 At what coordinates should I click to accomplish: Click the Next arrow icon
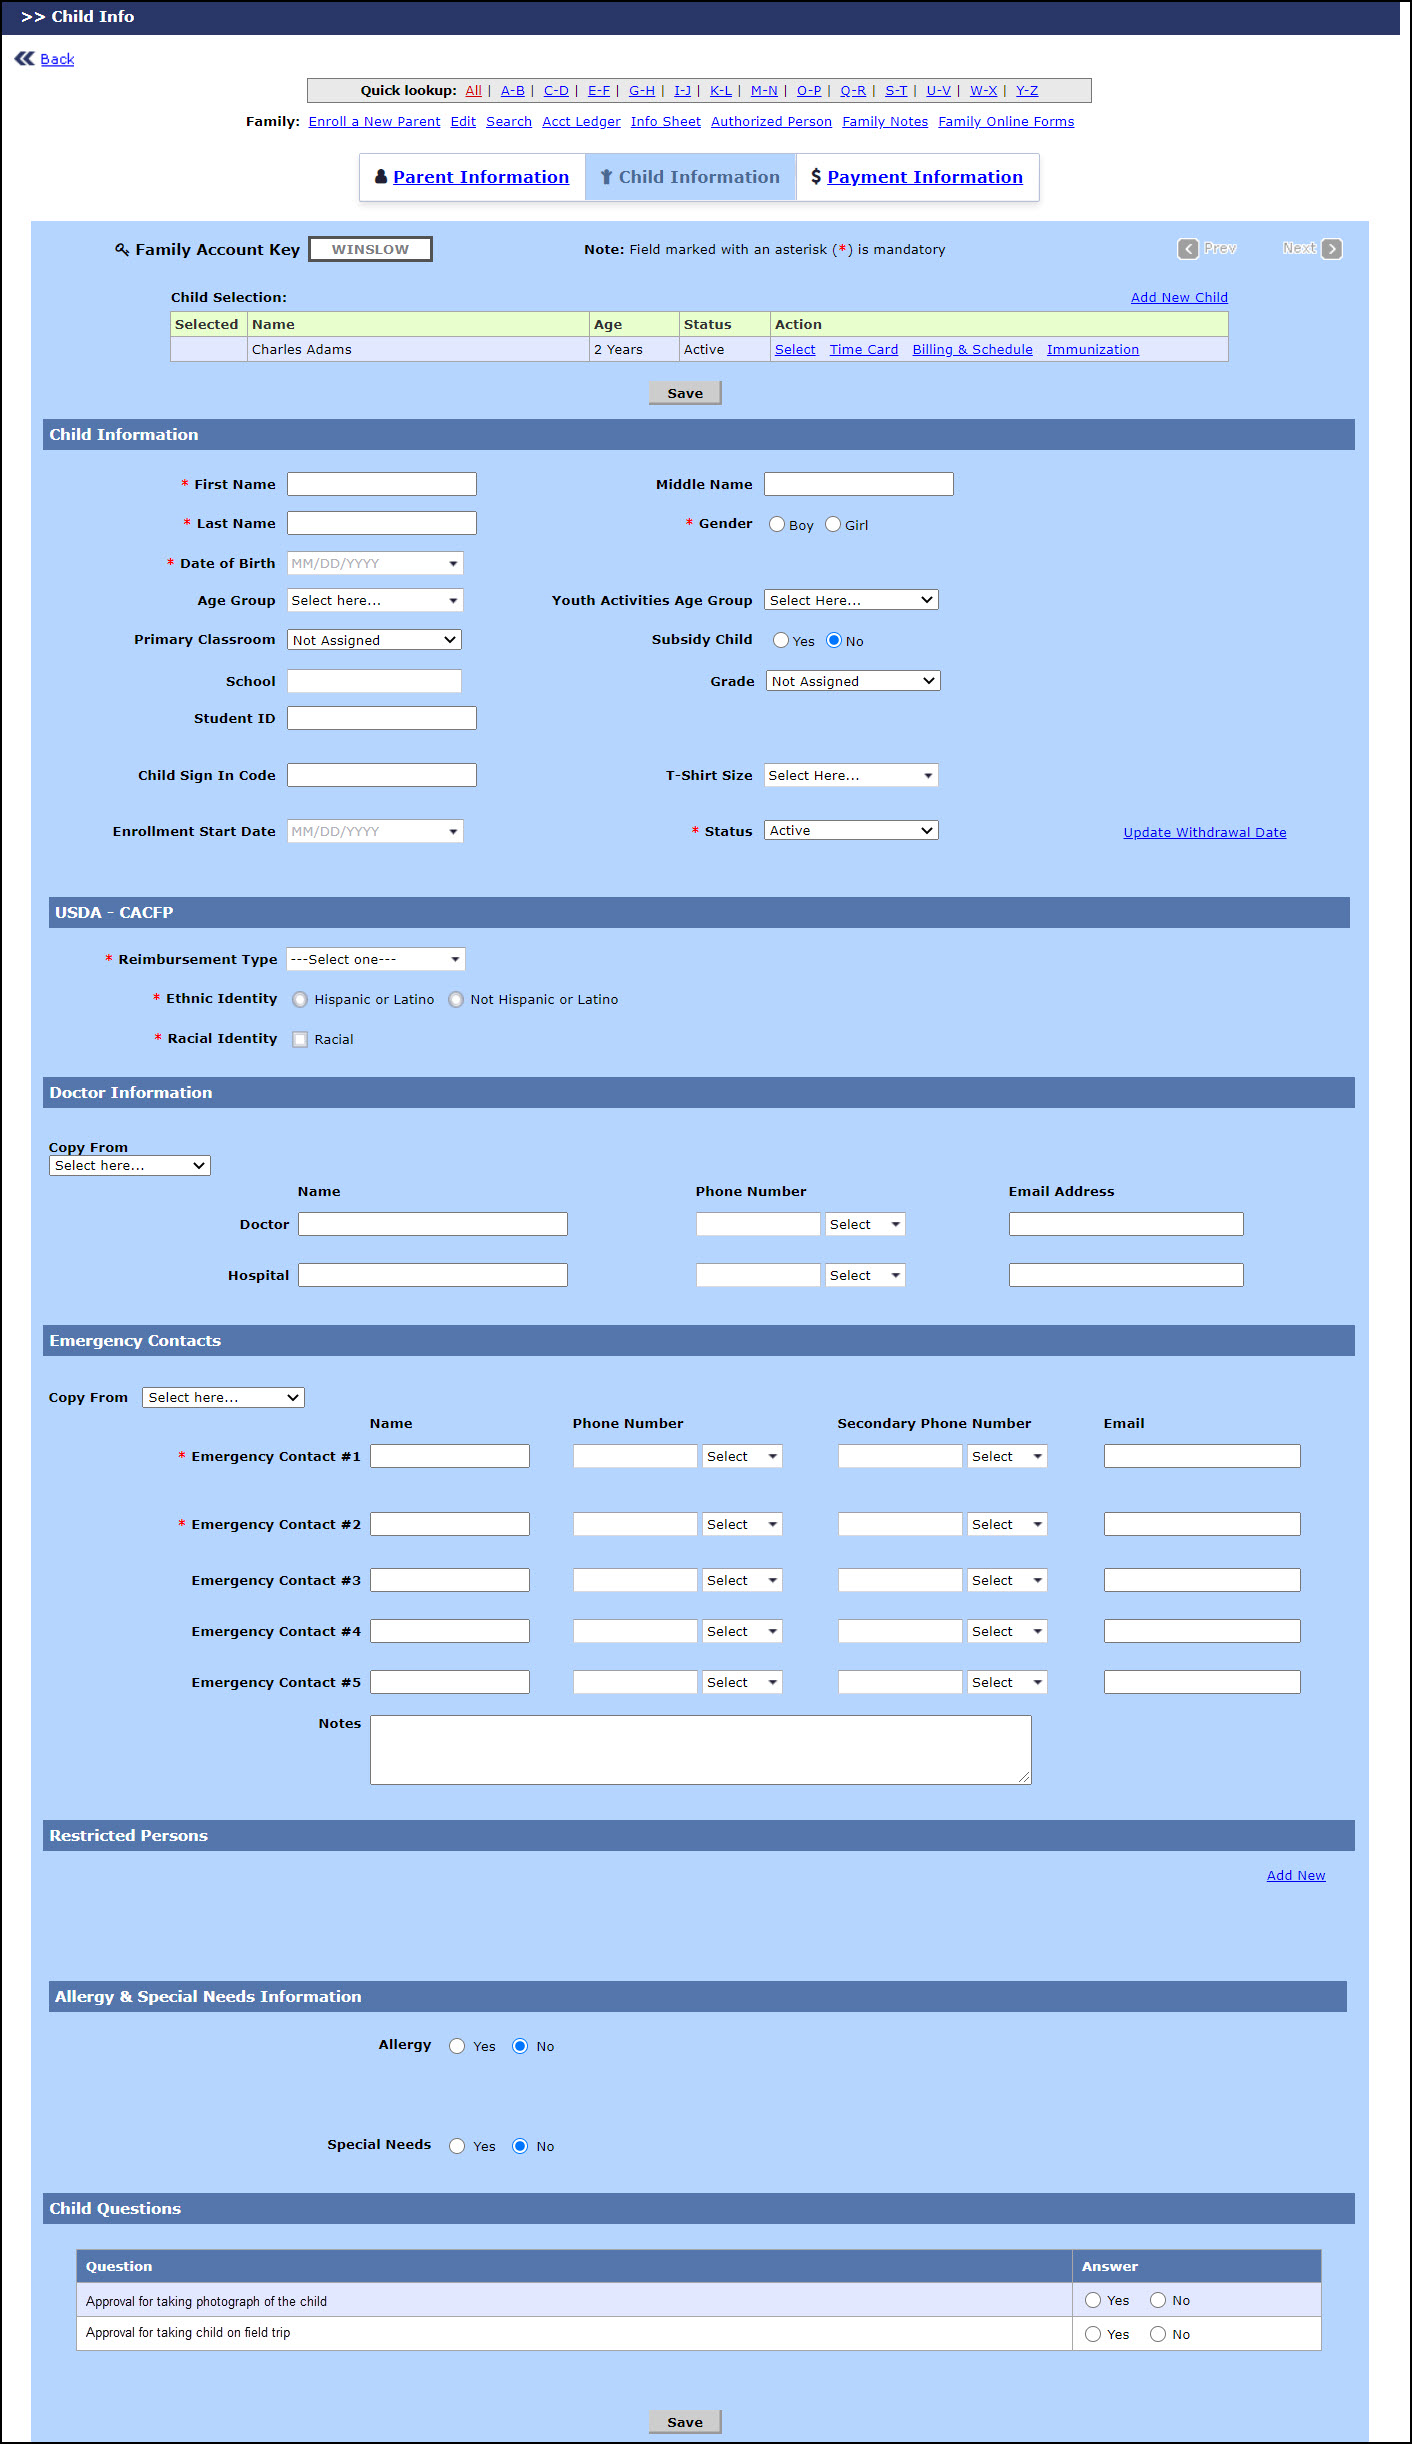(1332, 249)
